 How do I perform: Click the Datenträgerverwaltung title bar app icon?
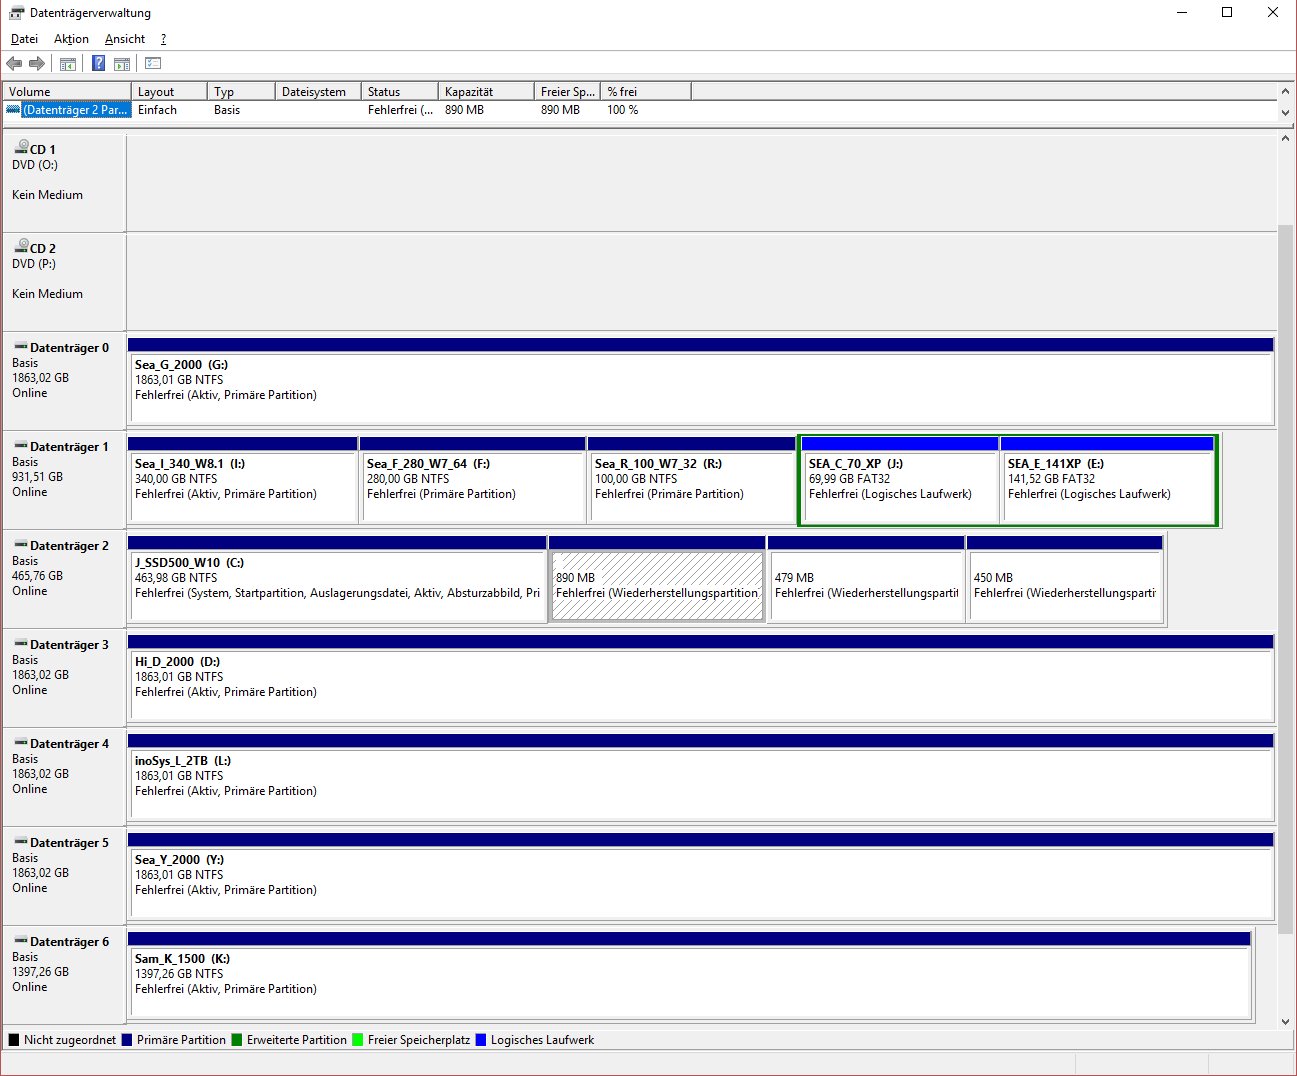16,13
